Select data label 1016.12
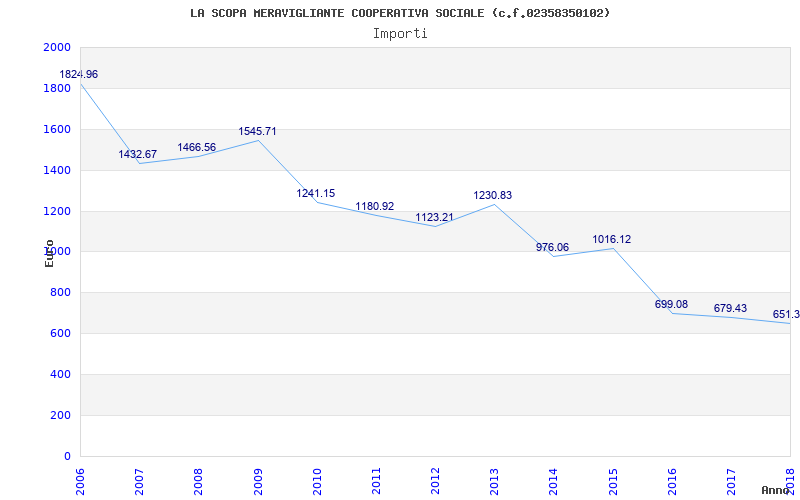Image resolution: width=800 pixels, height=500 pixels. click(611, 239)
